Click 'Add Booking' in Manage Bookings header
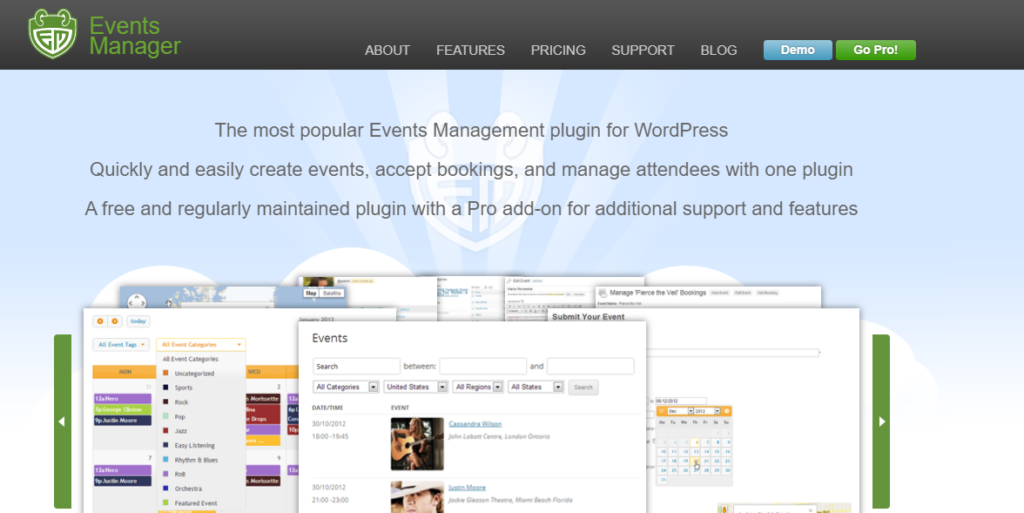This screenshot has height=513, width=1024. point(767,293)
